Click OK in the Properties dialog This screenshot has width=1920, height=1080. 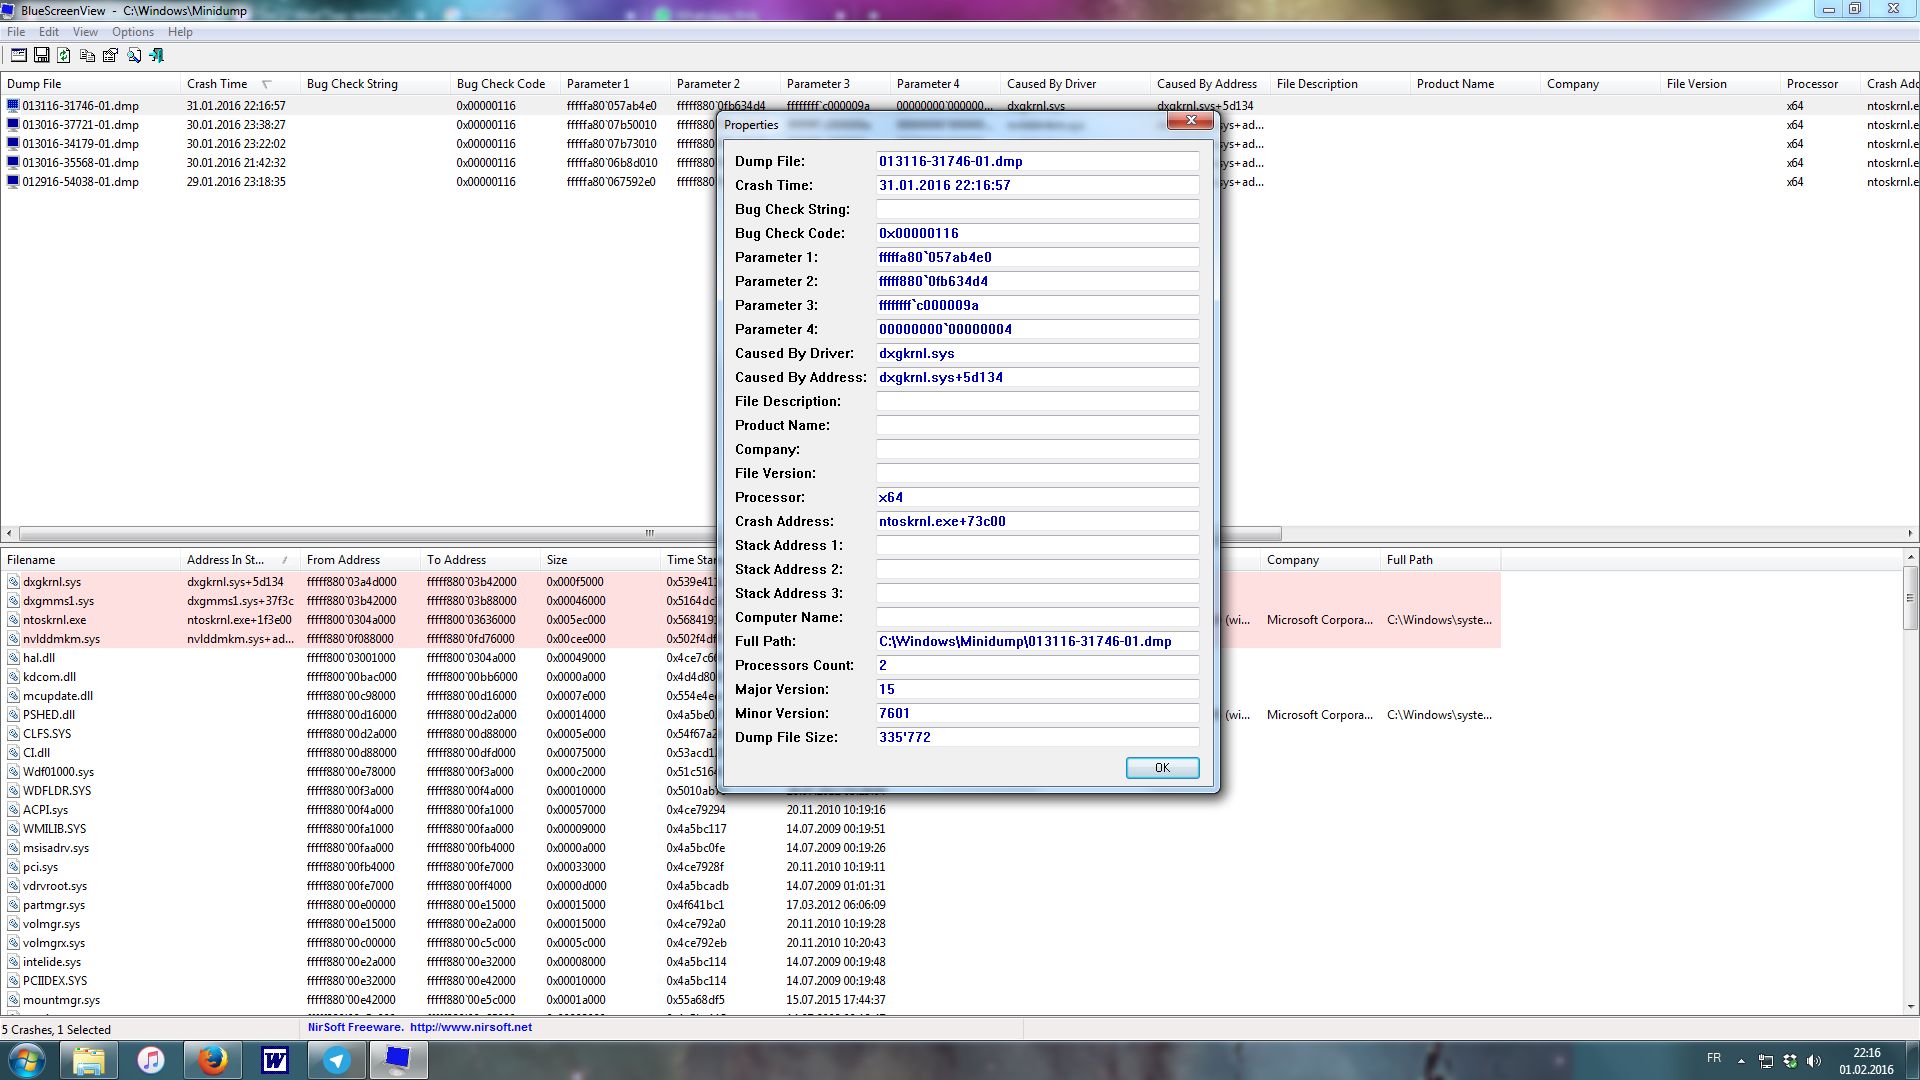1162,768
